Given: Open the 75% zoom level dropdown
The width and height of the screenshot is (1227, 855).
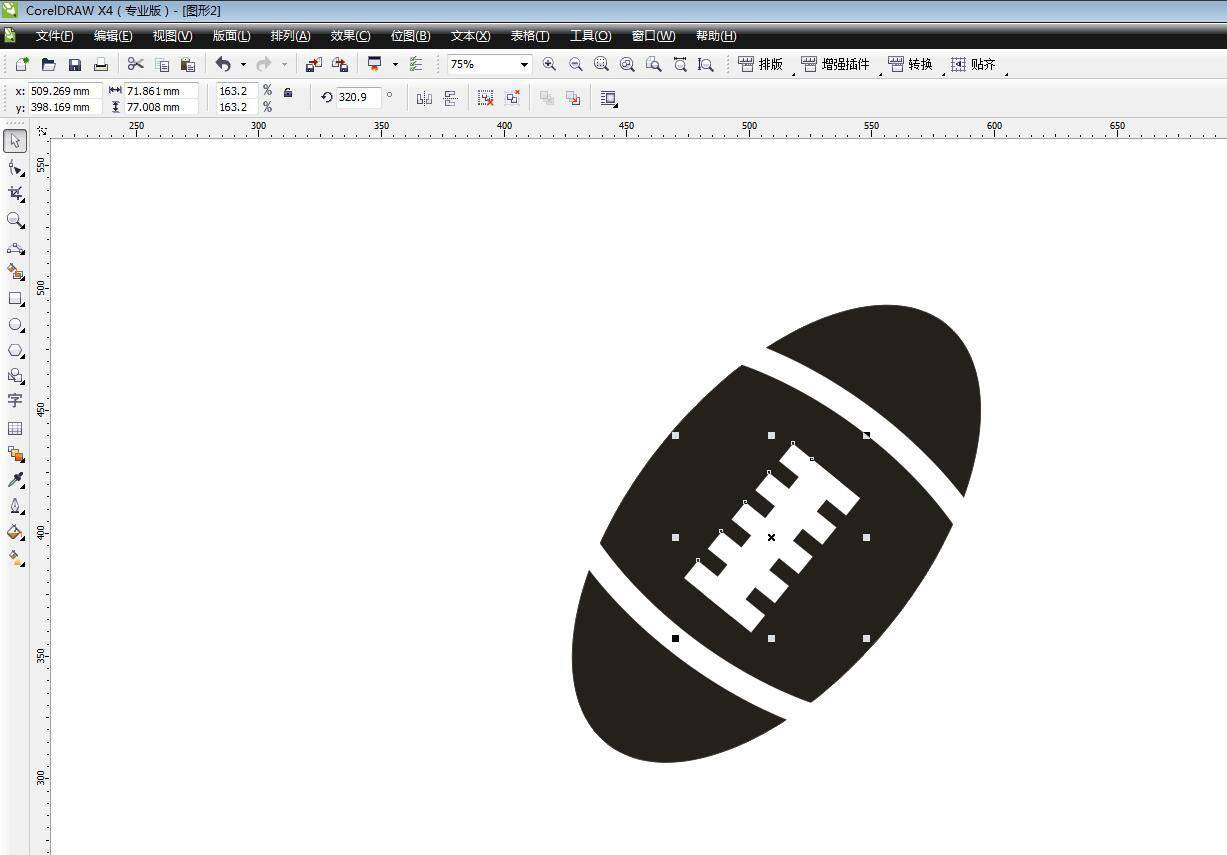Looking at the screenshot, I should coord(523,64).
